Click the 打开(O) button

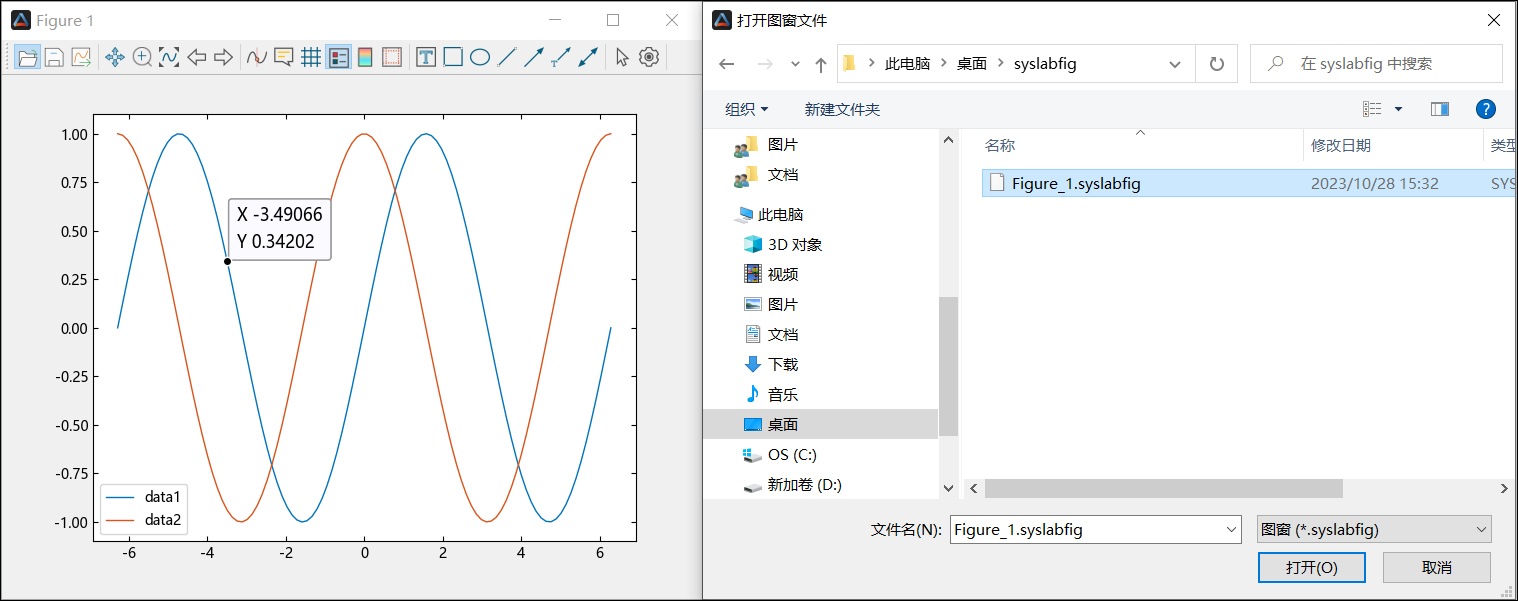coord(1311,567)
